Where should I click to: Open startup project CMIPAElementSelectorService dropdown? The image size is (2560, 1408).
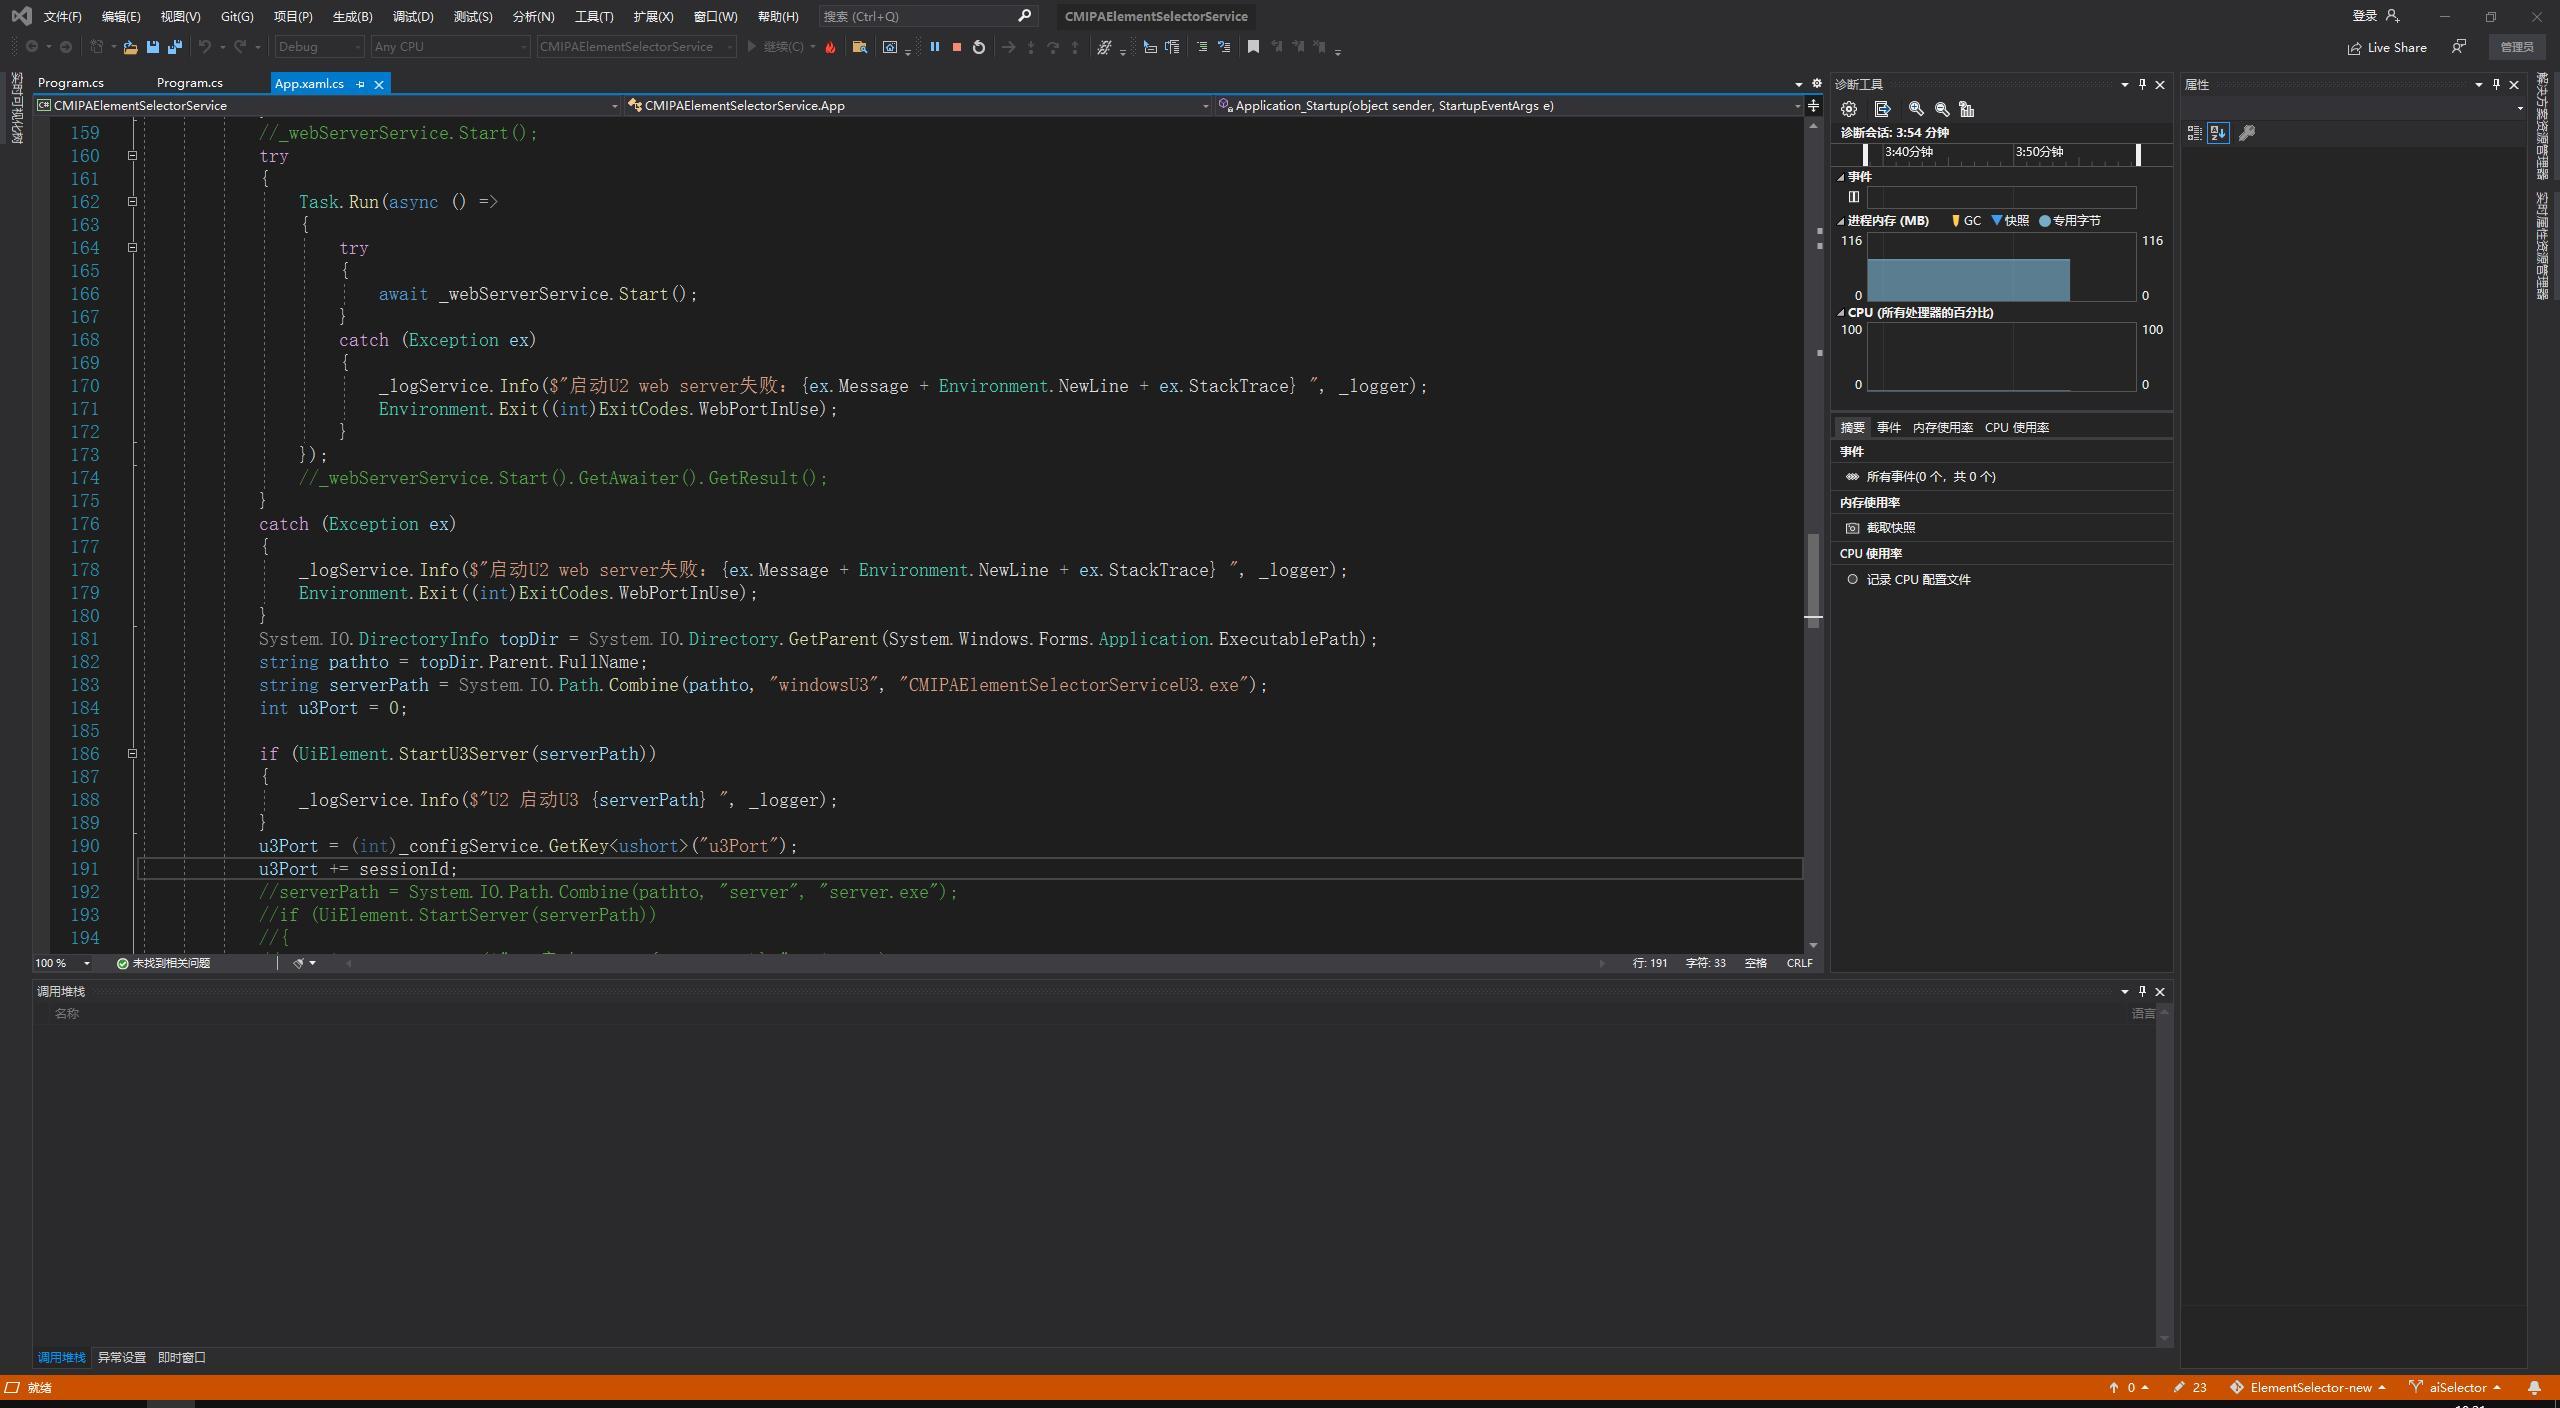click(x=636, y=47)
